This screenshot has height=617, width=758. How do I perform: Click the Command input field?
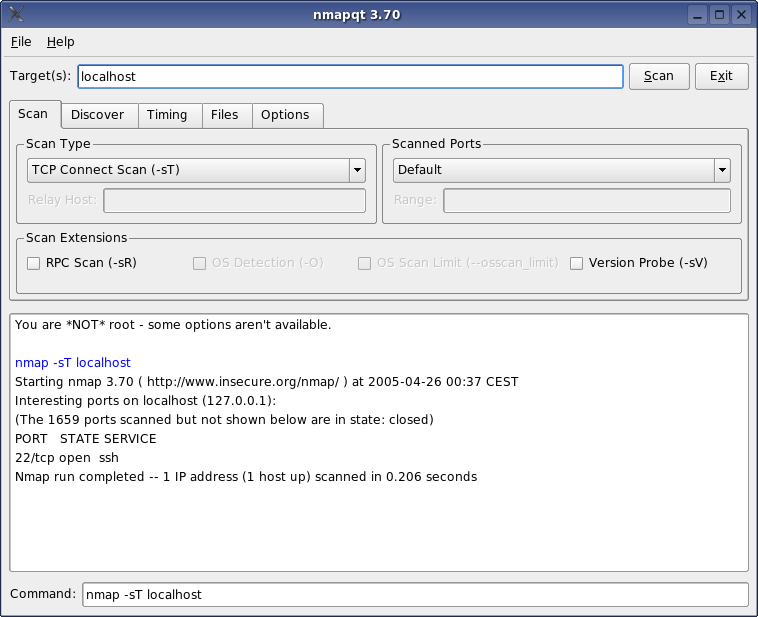point(415,595)
